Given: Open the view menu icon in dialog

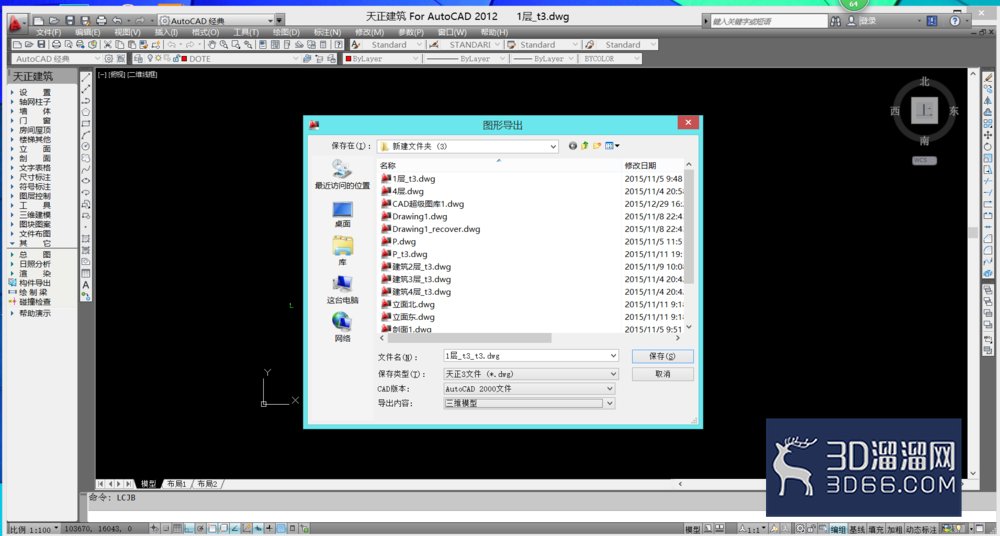Looking at the screenshot, I should click(x=612, y=146).
